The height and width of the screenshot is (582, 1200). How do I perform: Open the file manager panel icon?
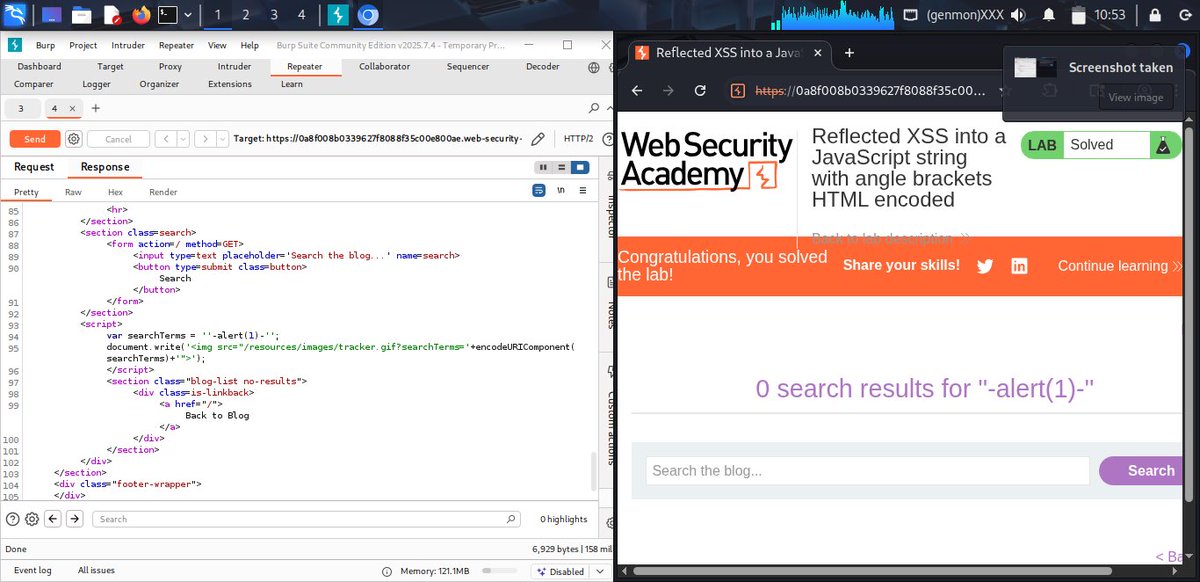(x=81, y=15)
